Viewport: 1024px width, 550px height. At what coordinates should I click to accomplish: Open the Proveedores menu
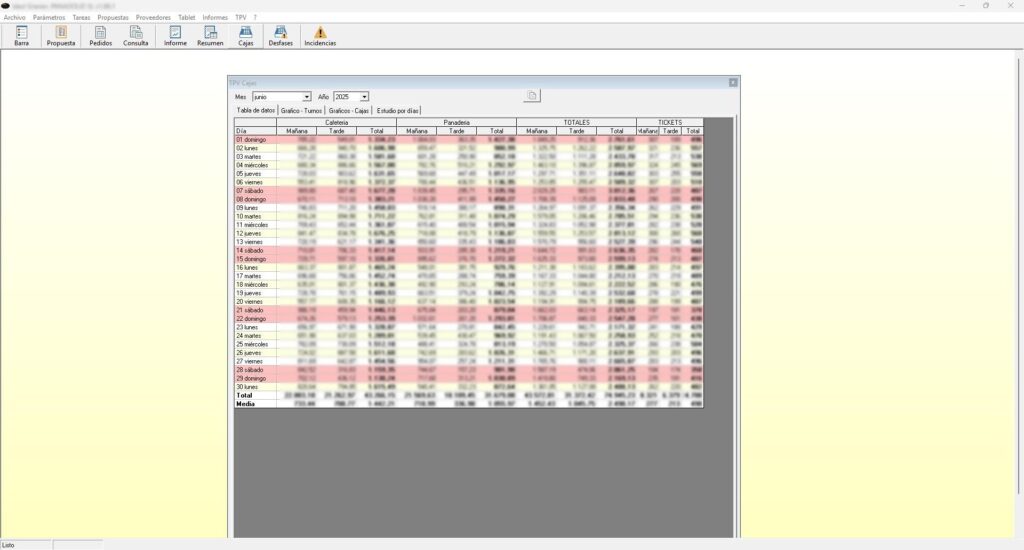(153, 18)
